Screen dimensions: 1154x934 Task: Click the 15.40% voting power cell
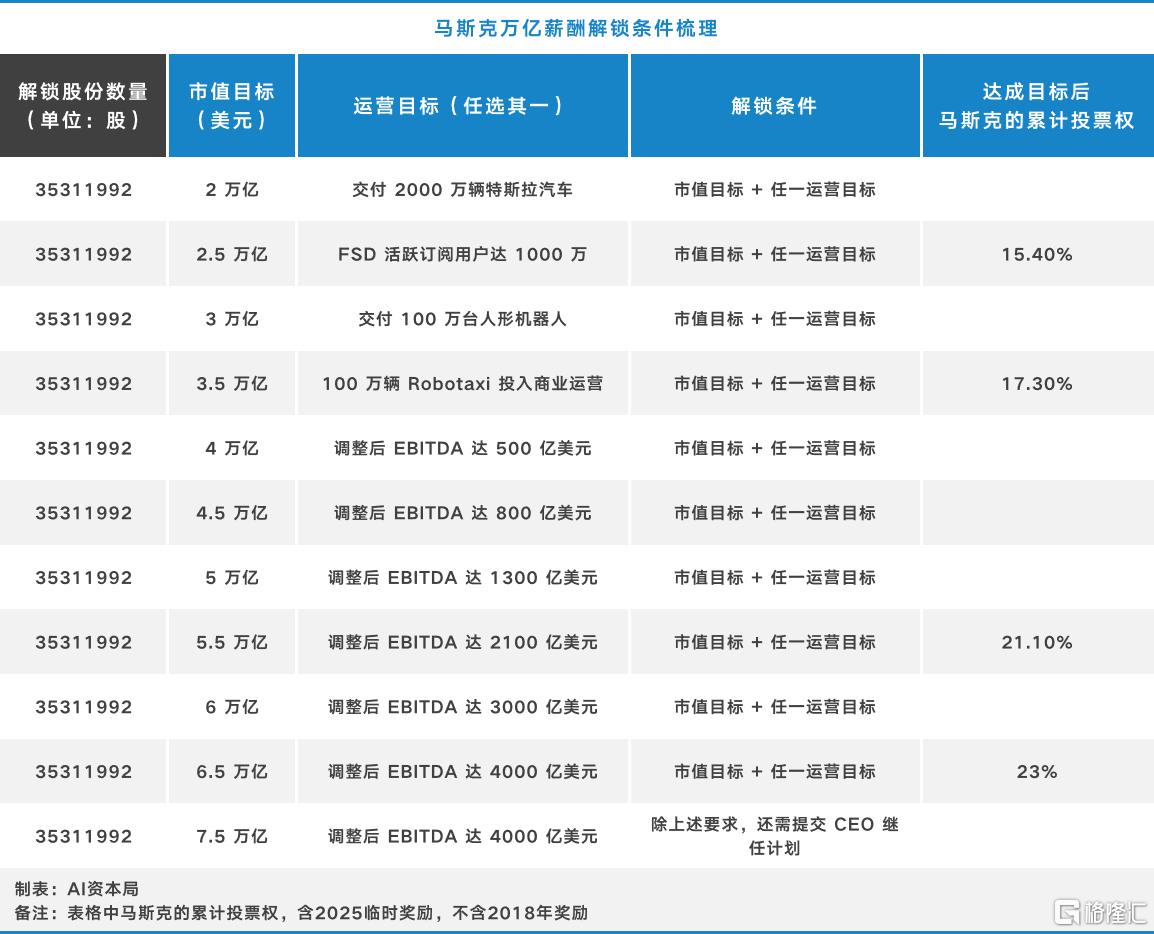tap(1036, 254)
